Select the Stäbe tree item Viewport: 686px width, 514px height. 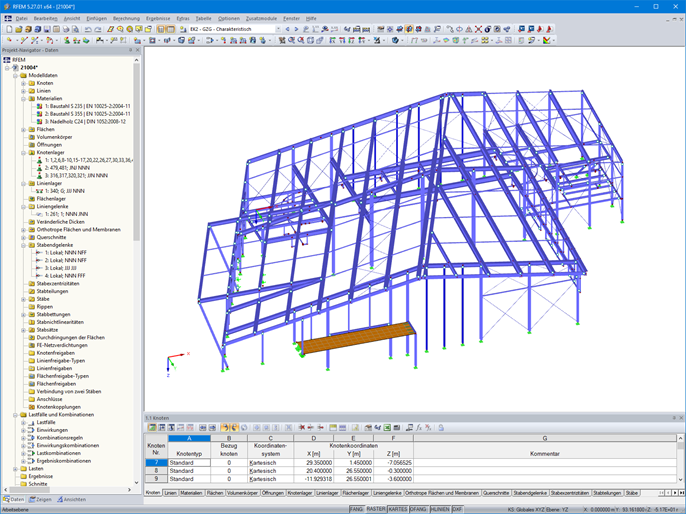pyautogui.click(x=43, y=299)
